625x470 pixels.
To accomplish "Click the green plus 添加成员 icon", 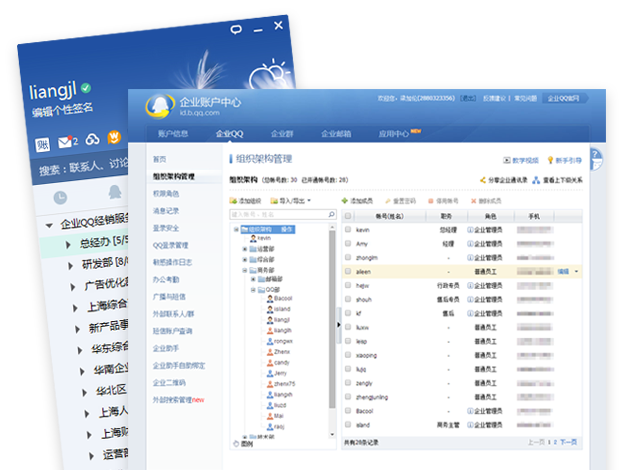I will (x=345, y=201).
